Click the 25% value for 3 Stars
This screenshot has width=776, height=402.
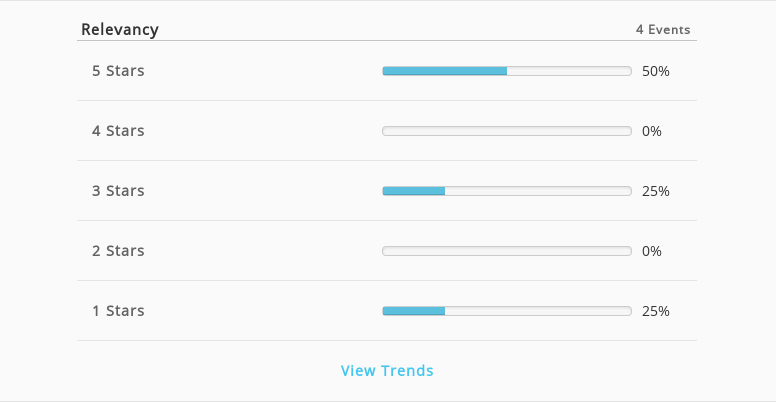(x=656, y=191)
